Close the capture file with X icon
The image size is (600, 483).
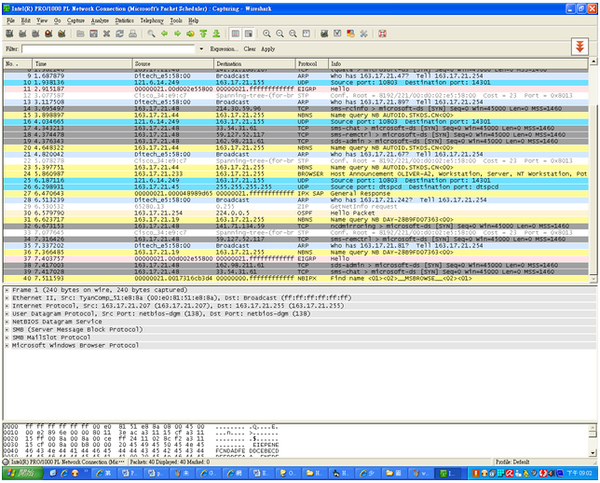106,34
